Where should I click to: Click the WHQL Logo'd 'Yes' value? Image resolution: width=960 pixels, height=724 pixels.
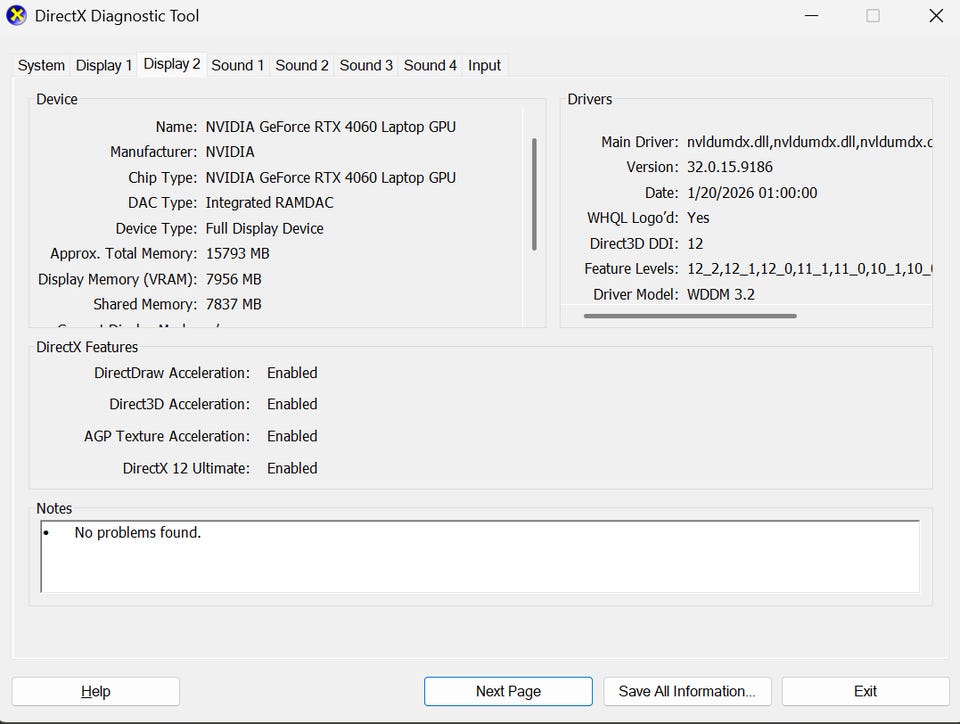[698, 218]
